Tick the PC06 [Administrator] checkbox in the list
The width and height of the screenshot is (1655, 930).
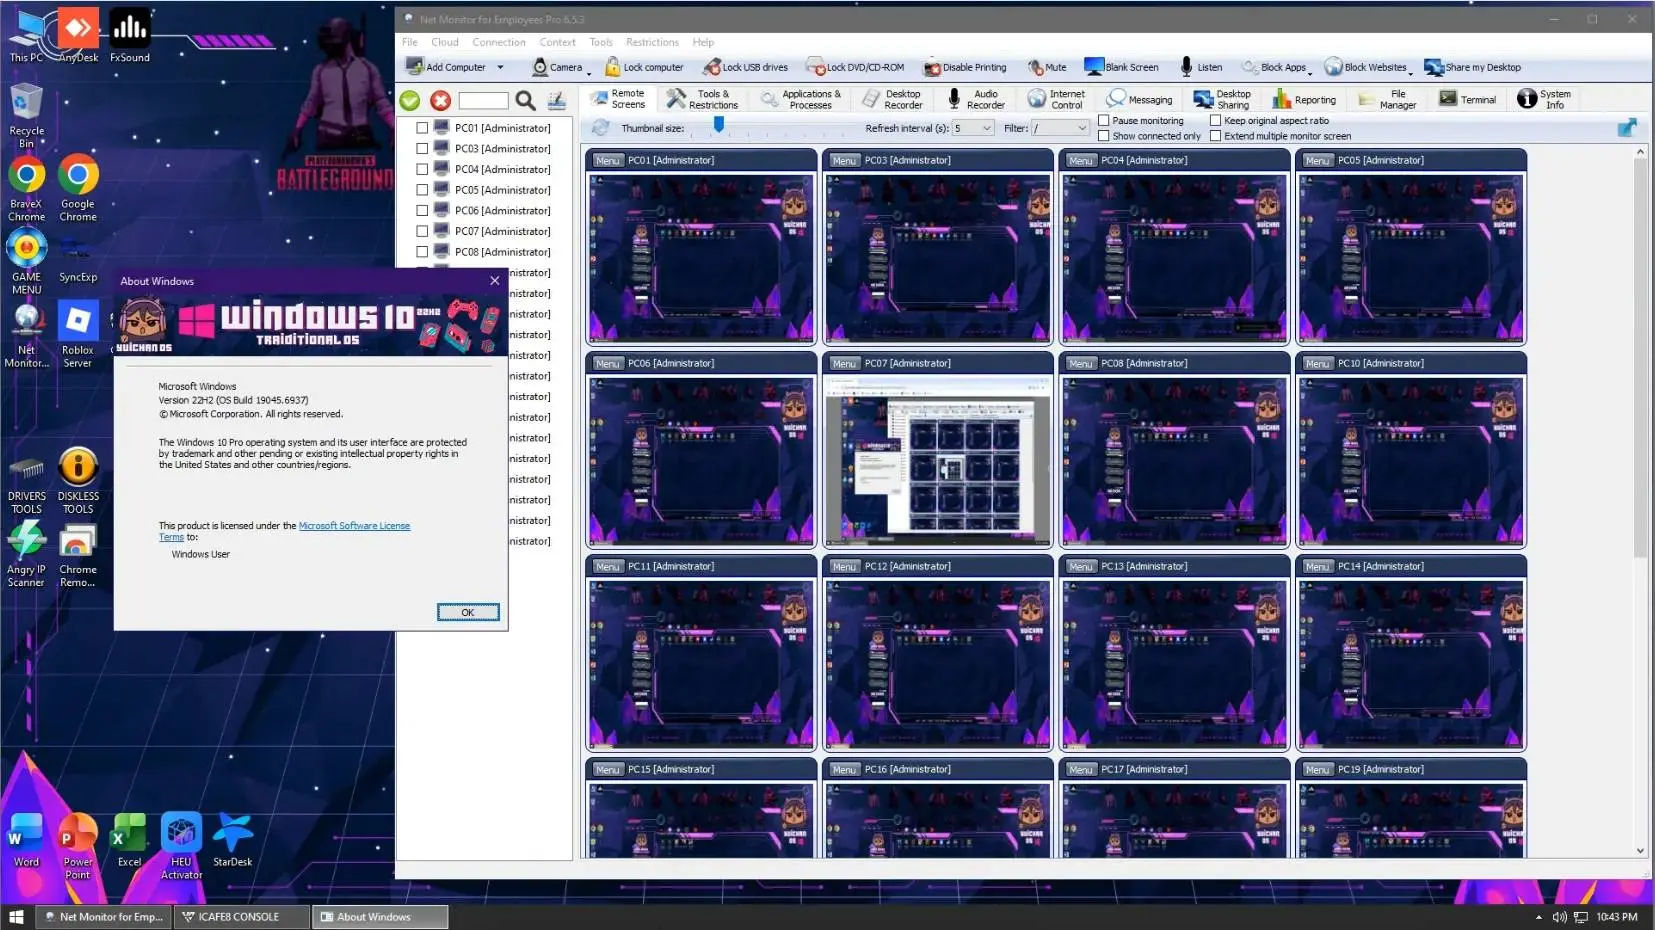point(422,211)
